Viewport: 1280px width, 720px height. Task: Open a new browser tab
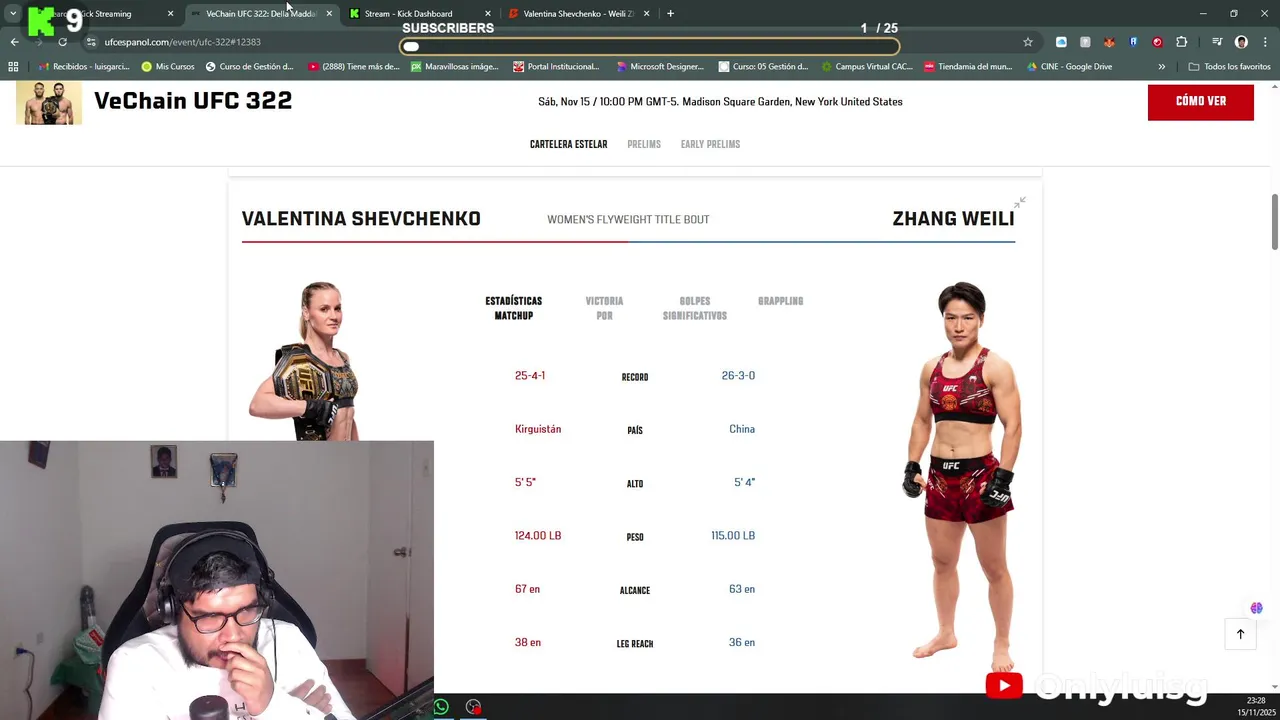(670, 14)
